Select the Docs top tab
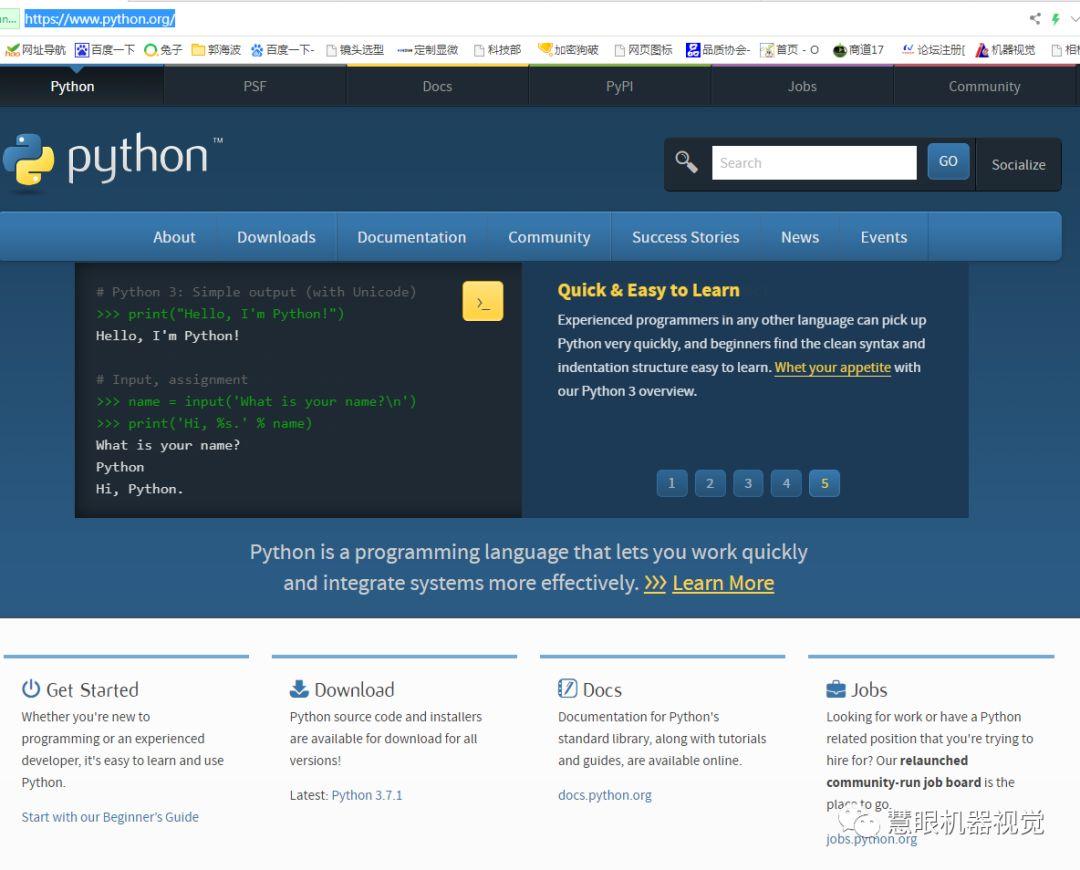Viewport: 1080px width, 870px height. click(x=437, y=86)
